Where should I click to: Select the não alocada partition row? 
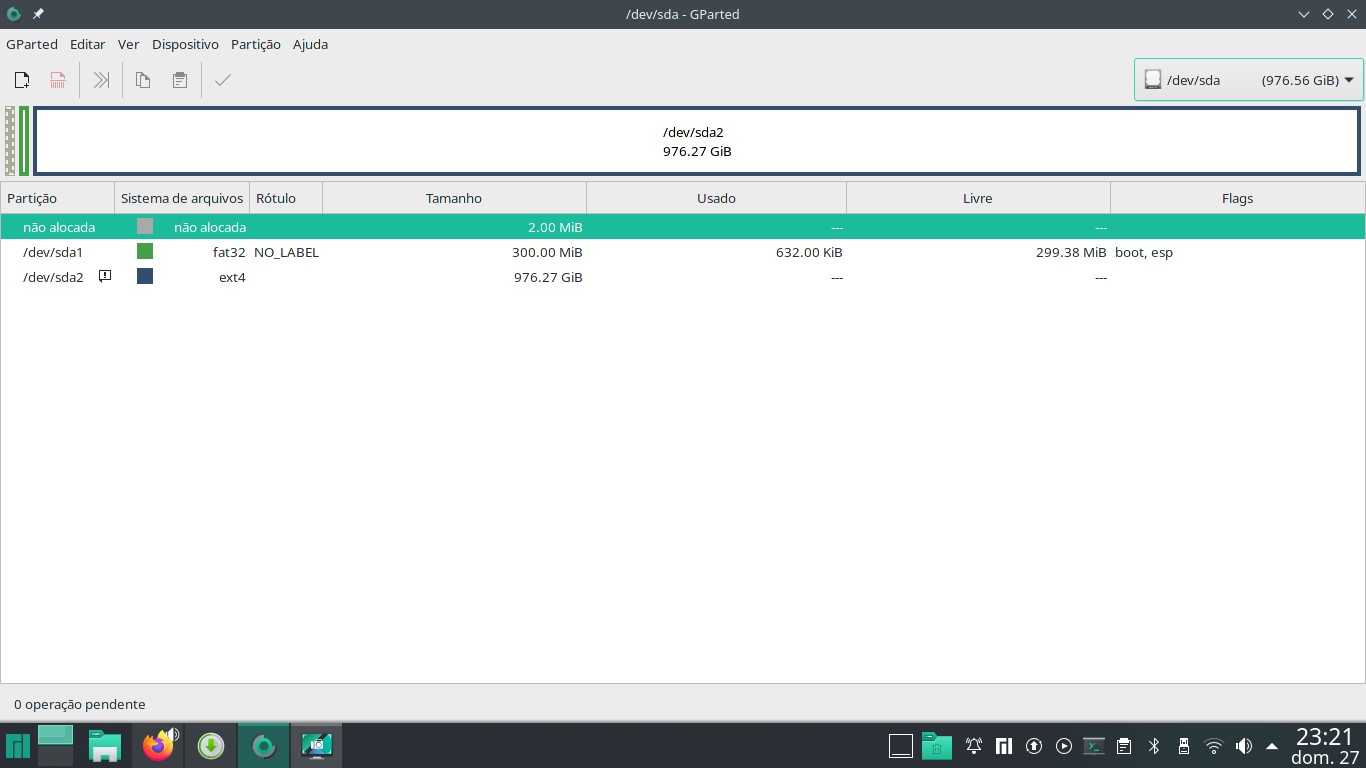(683, 227)
